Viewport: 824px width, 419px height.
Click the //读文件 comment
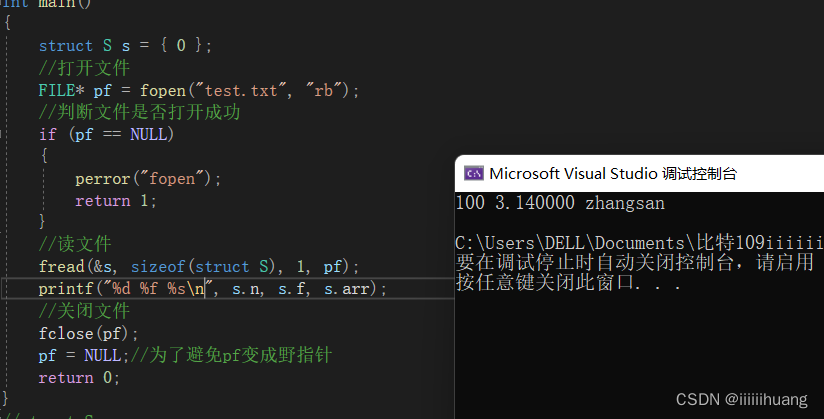coord(75,244)
